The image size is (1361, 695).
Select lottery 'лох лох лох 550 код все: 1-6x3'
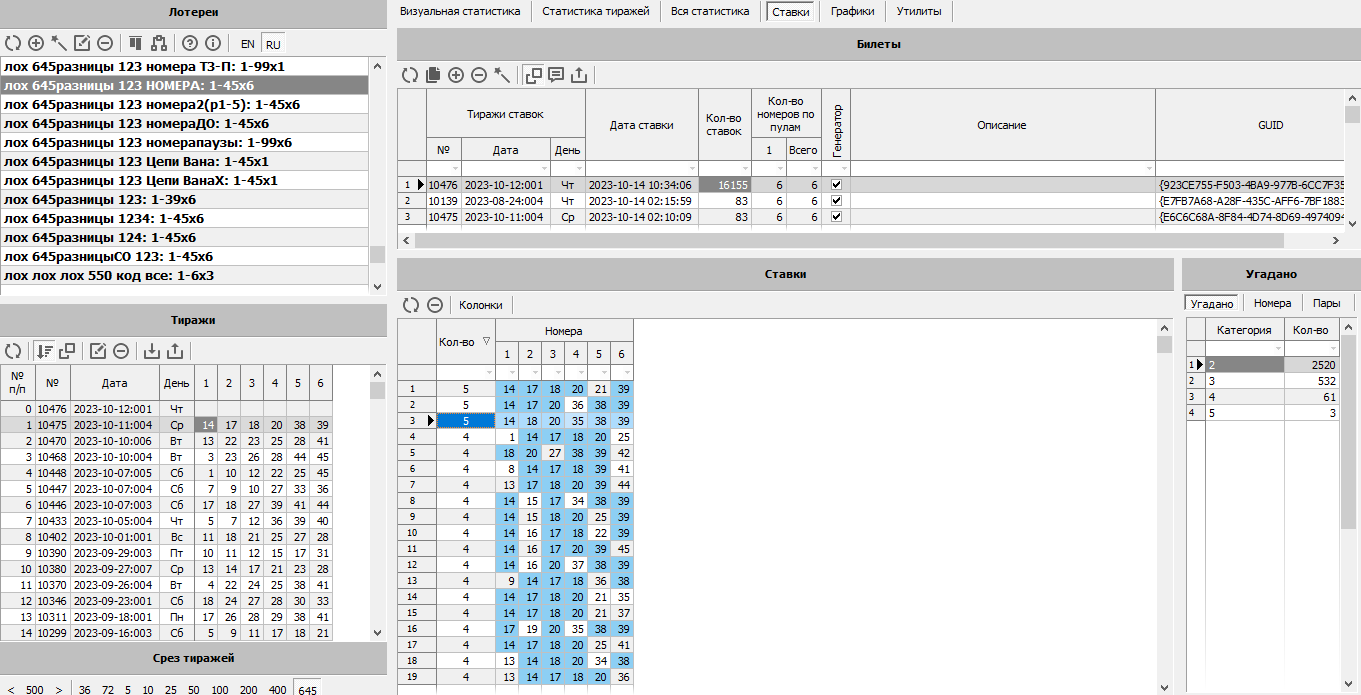(x=185, y=275)
